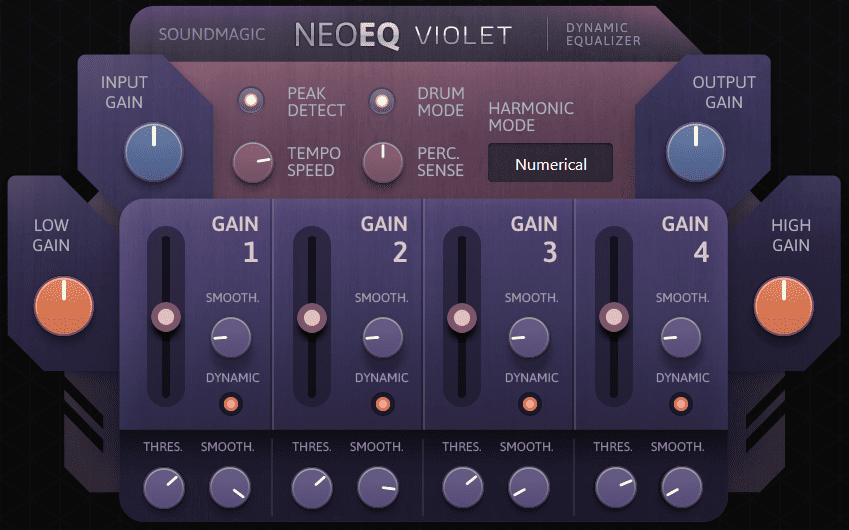Toggle the band 4 Dynamic LED

tap(681, 404)
